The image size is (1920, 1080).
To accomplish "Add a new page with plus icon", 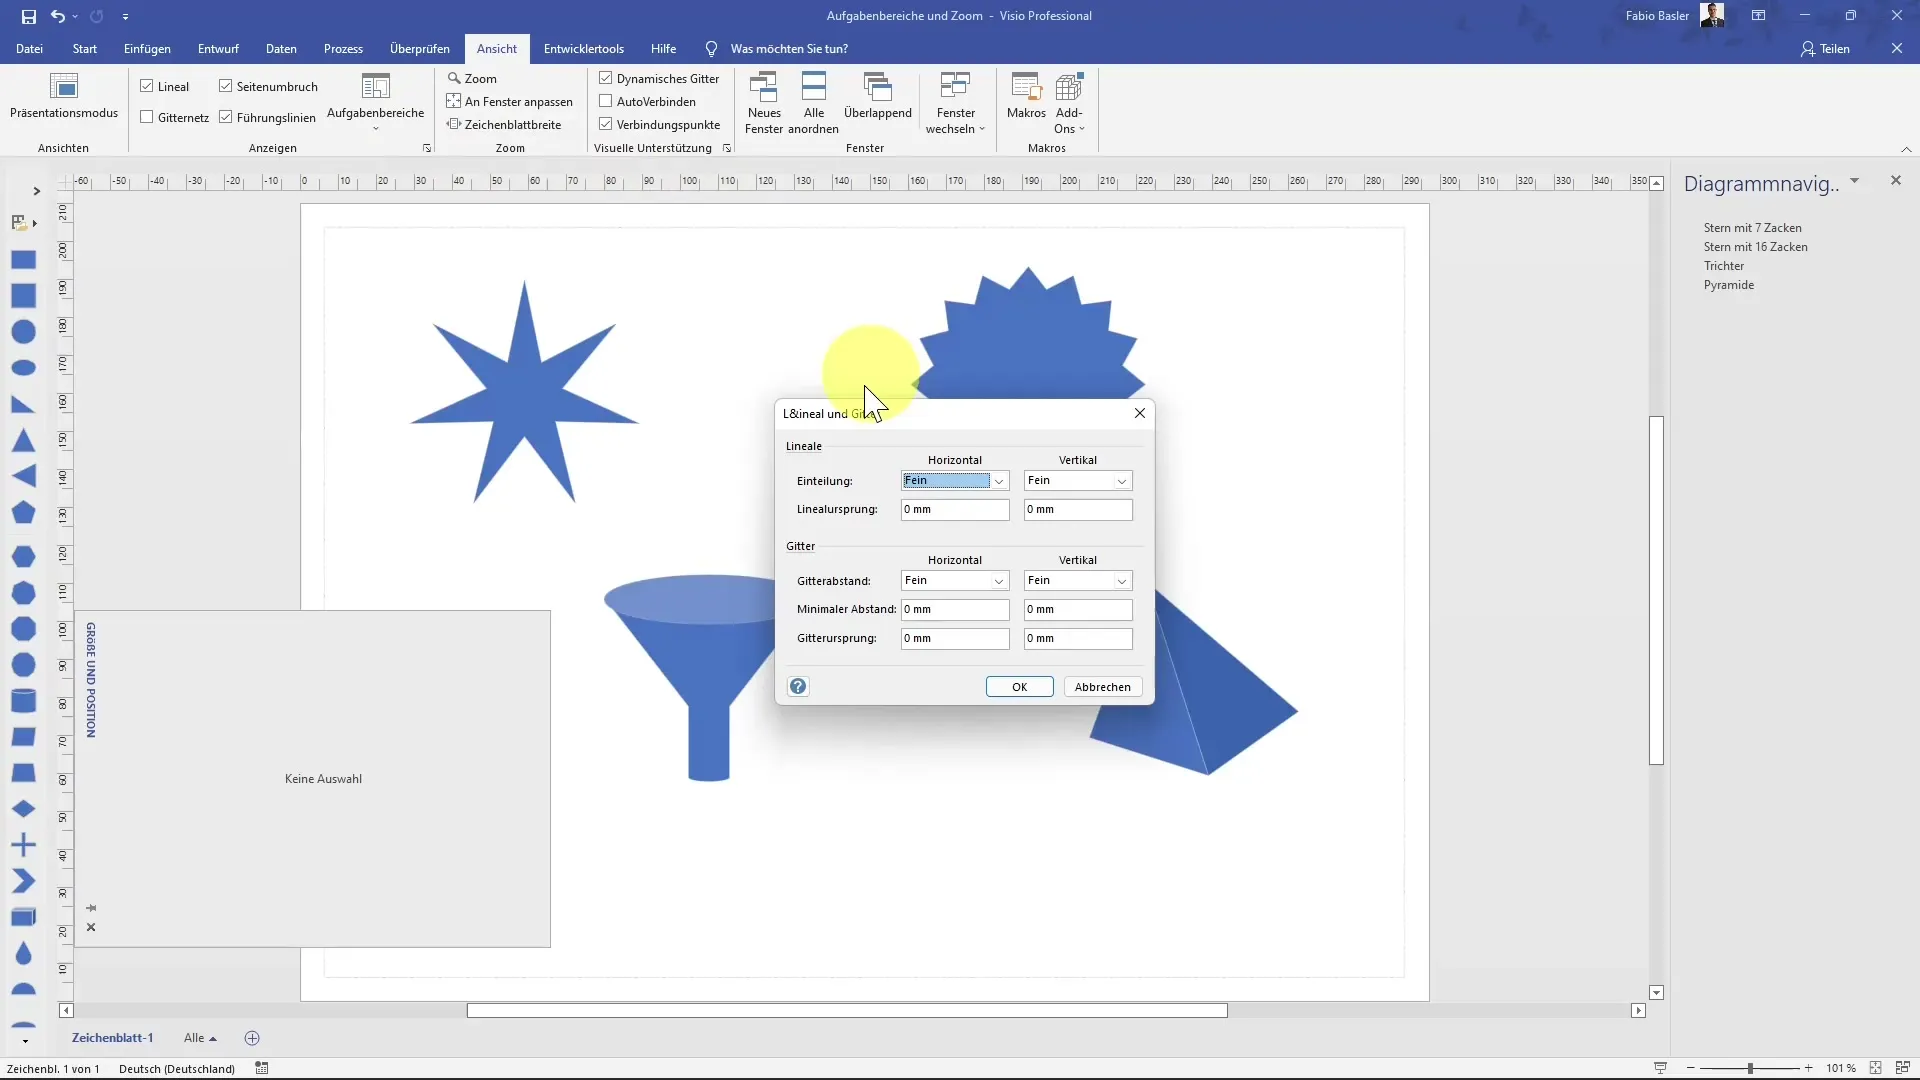I will tap(252, 1038).
